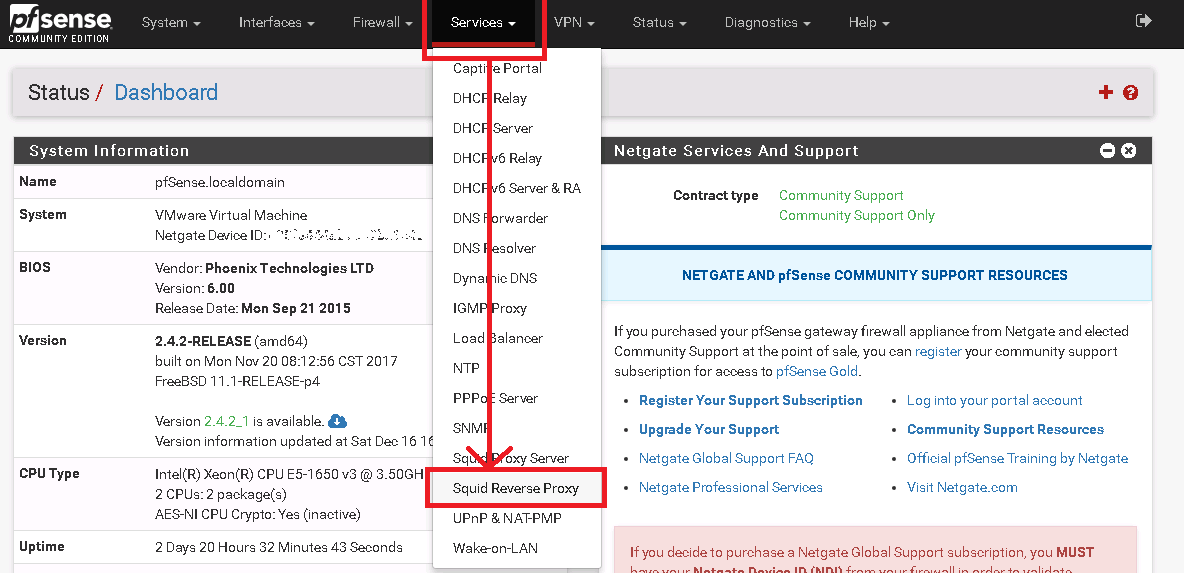Select Dynamic DNS menu entry
The image size is (1184, 573).
516,278
